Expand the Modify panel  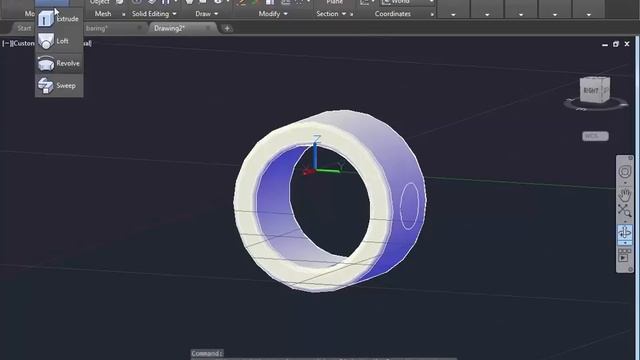pyautogui.click(x=273, y=14)
